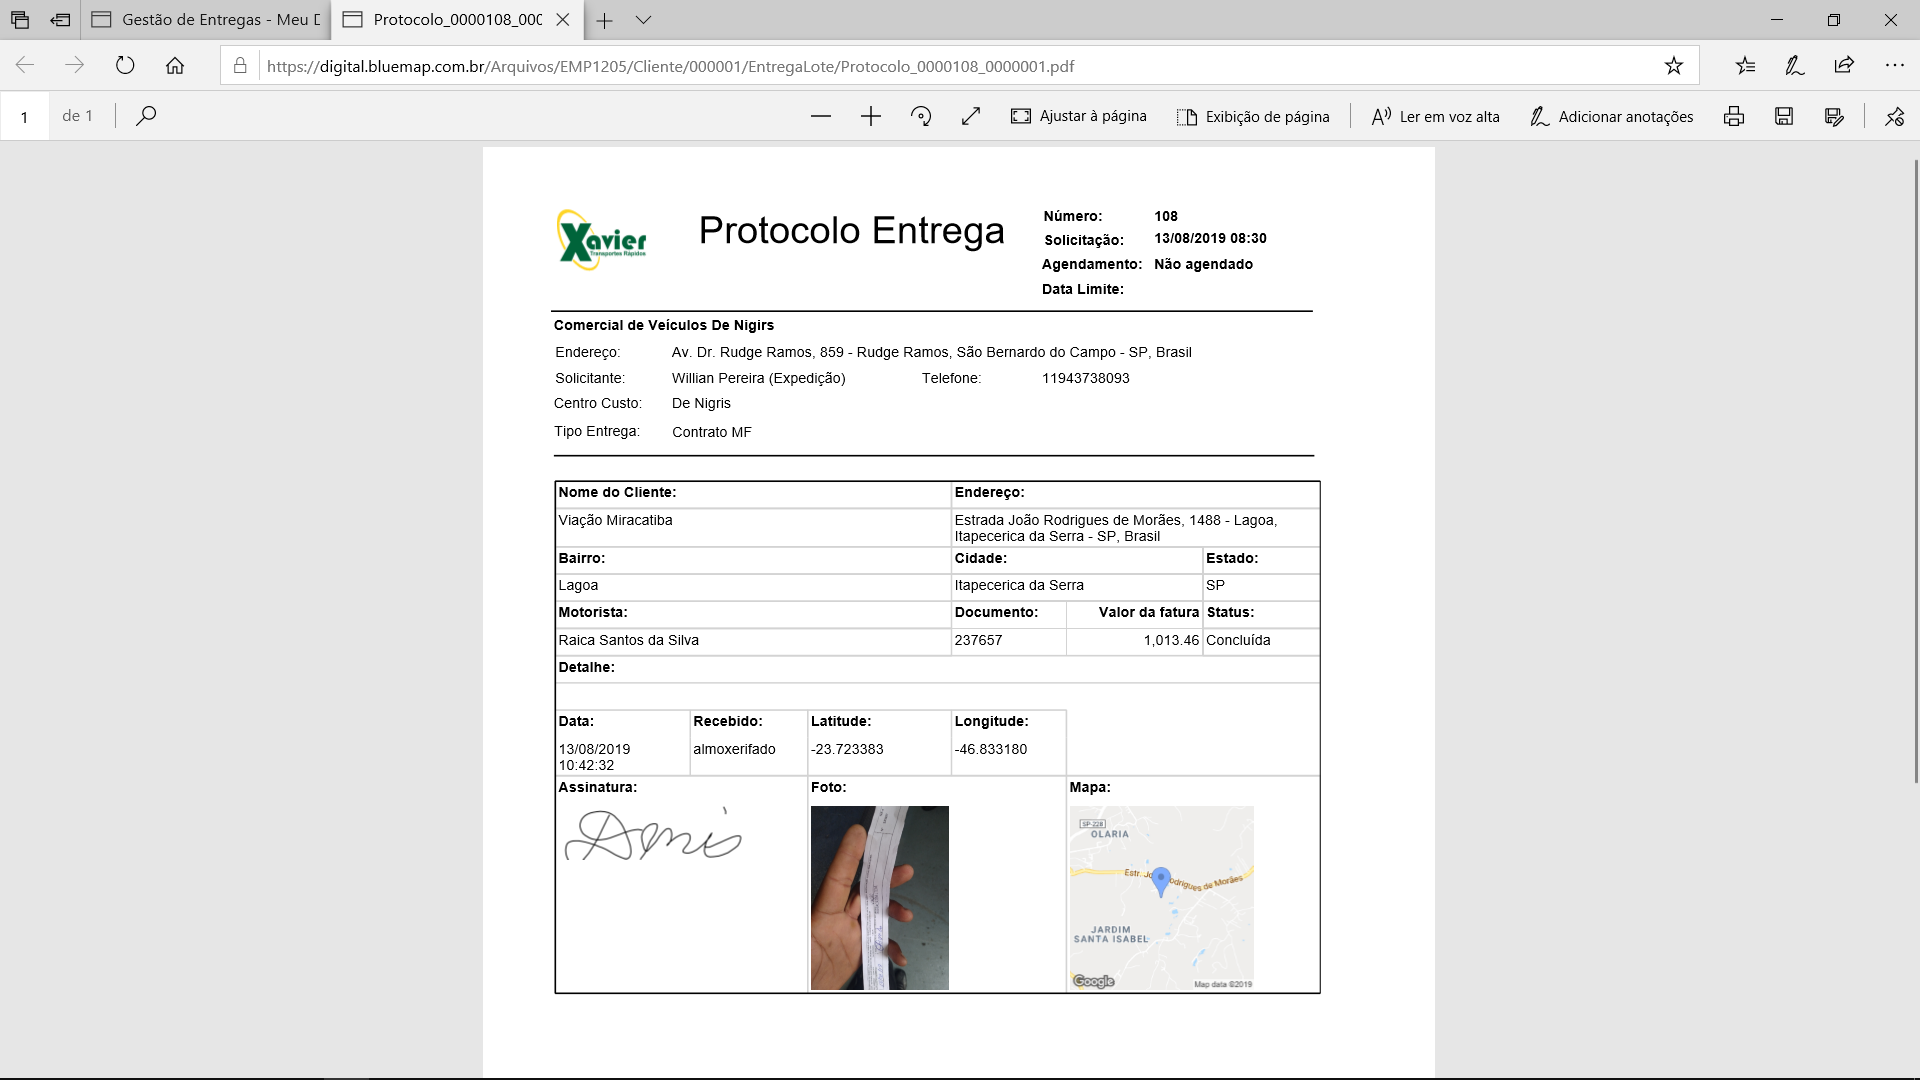
Task: Pin the PDF toolbar
Action: pos(1893,116)
